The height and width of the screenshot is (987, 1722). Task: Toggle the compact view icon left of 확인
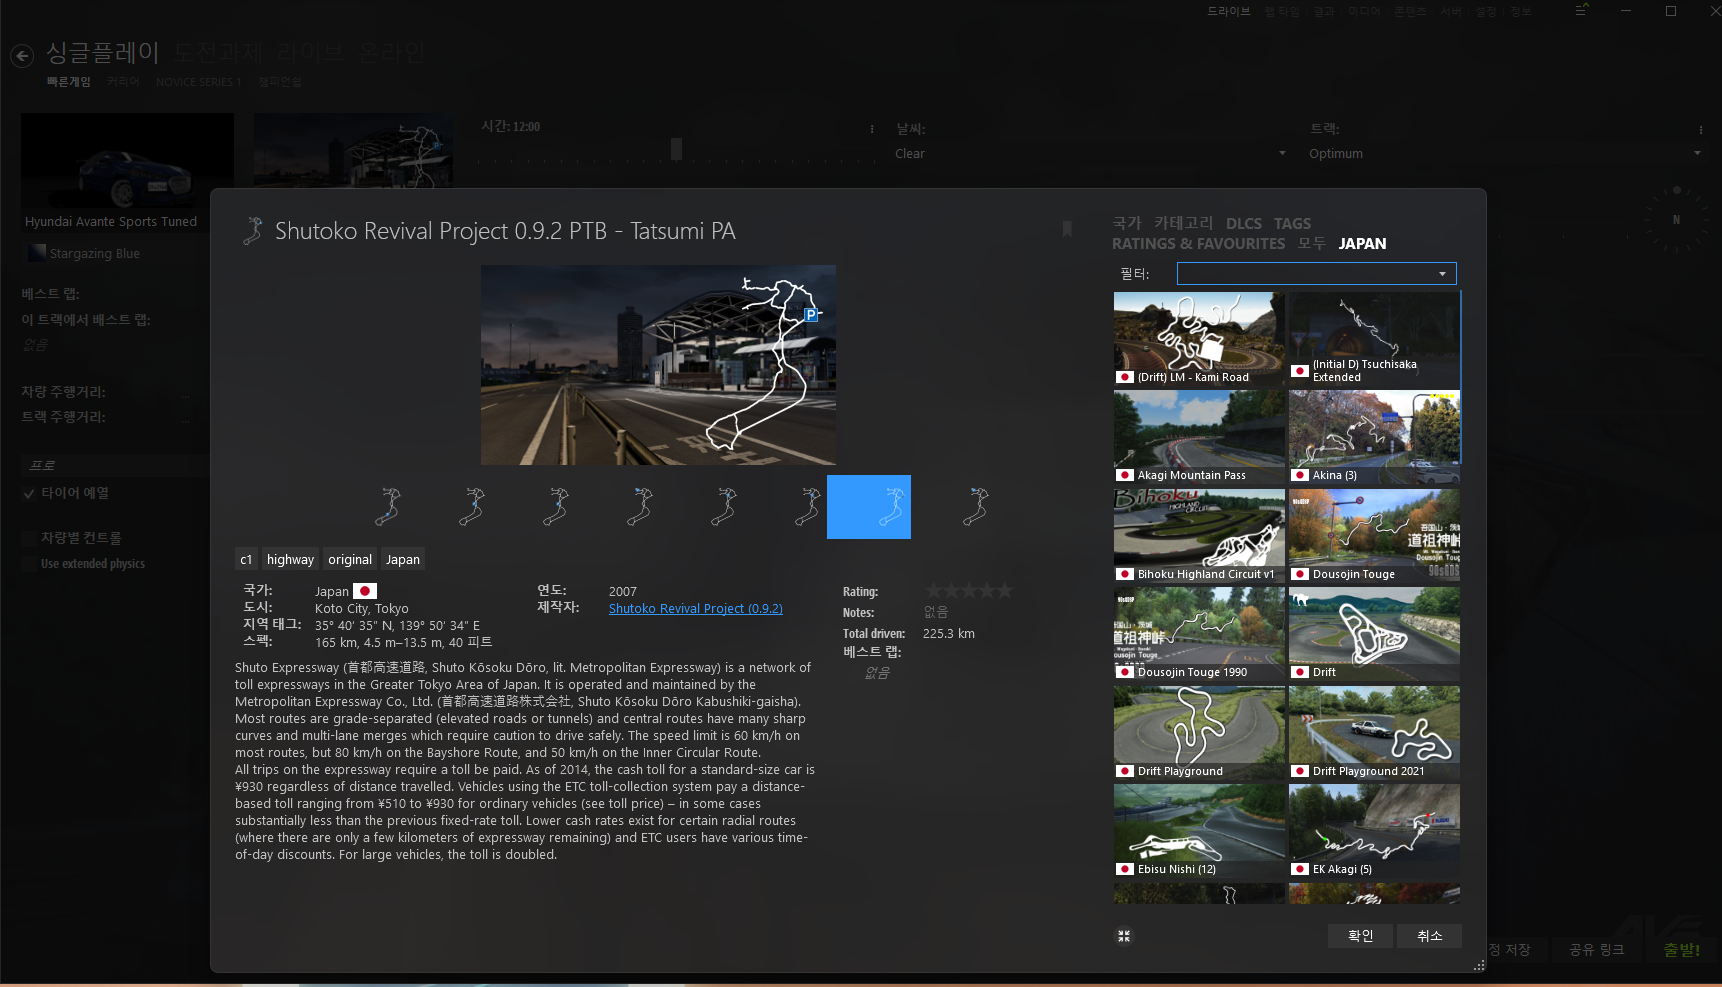tap(1124, 936)
